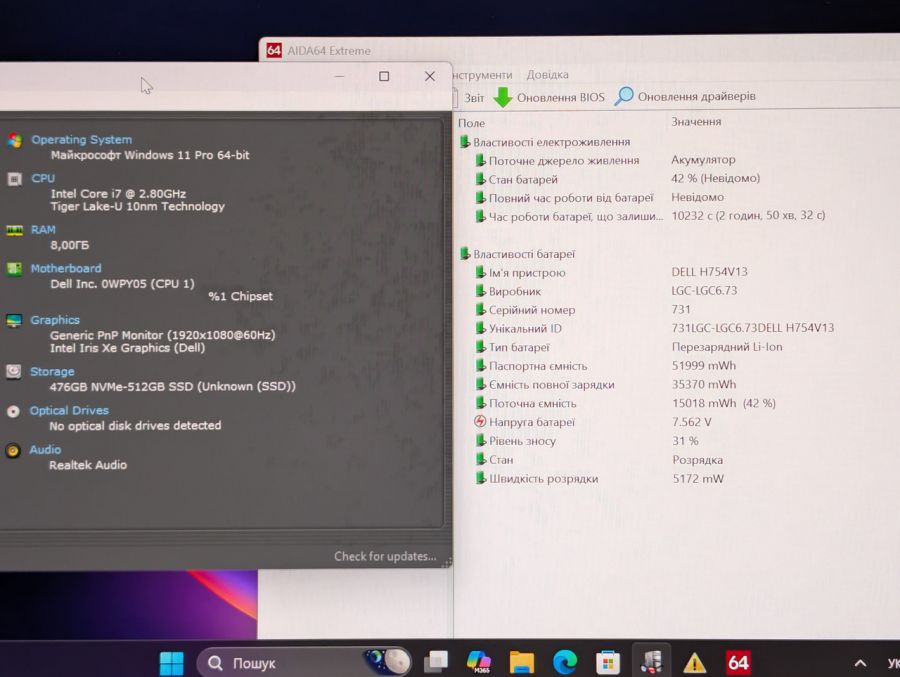Click the green BIOS update arrow icon
This screenshot has height=677, width=900.
[x=503, y=97]
